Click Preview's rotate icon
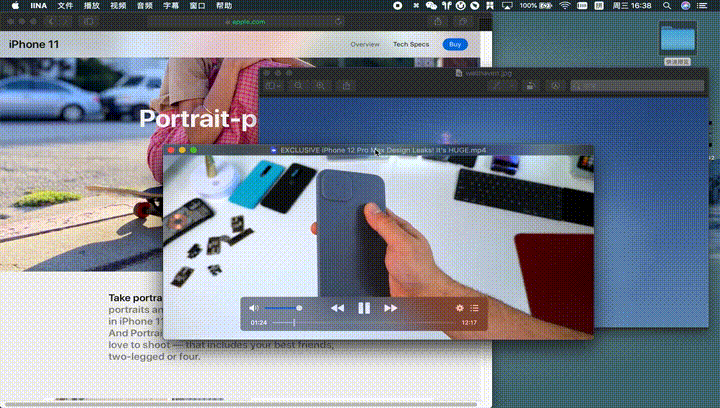 pyautogui.click(x=530, y=85)
